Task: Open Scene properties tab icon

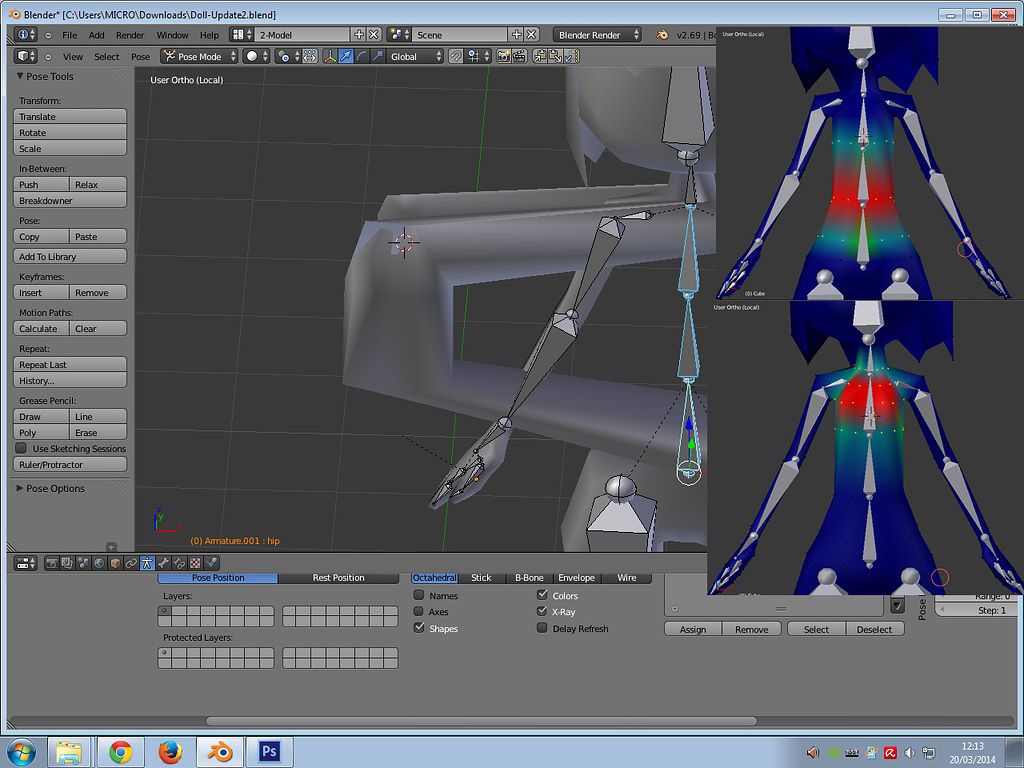Action: click(83, 563)
